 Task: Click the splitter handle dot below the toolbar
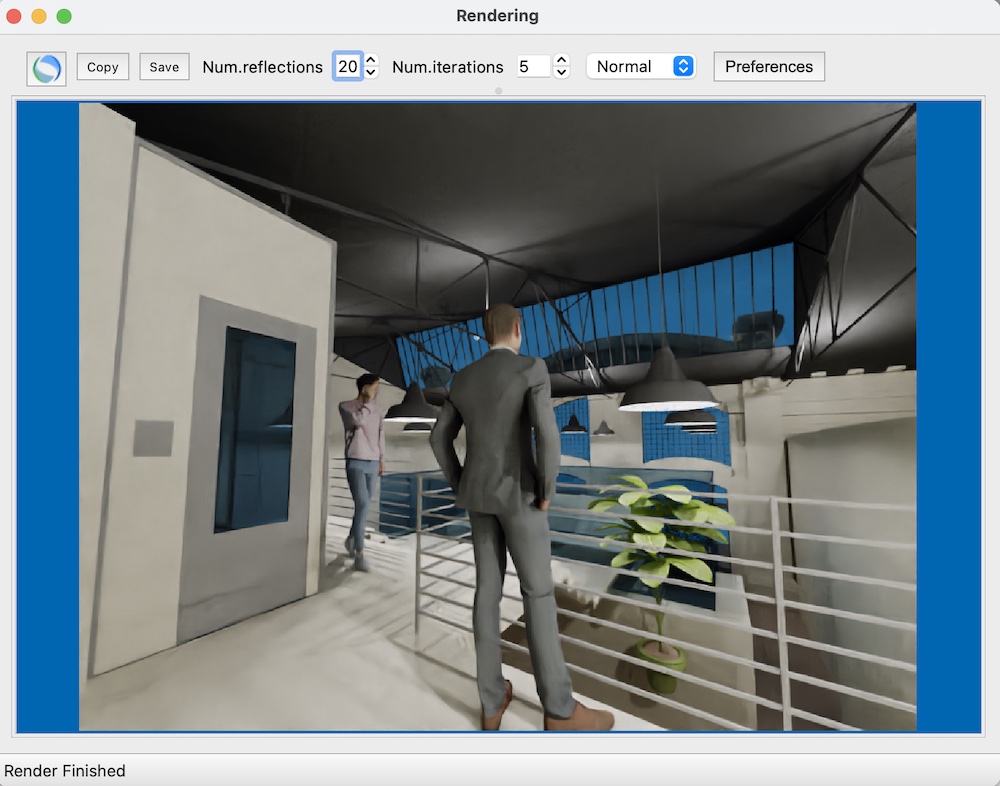coord(499,91)
